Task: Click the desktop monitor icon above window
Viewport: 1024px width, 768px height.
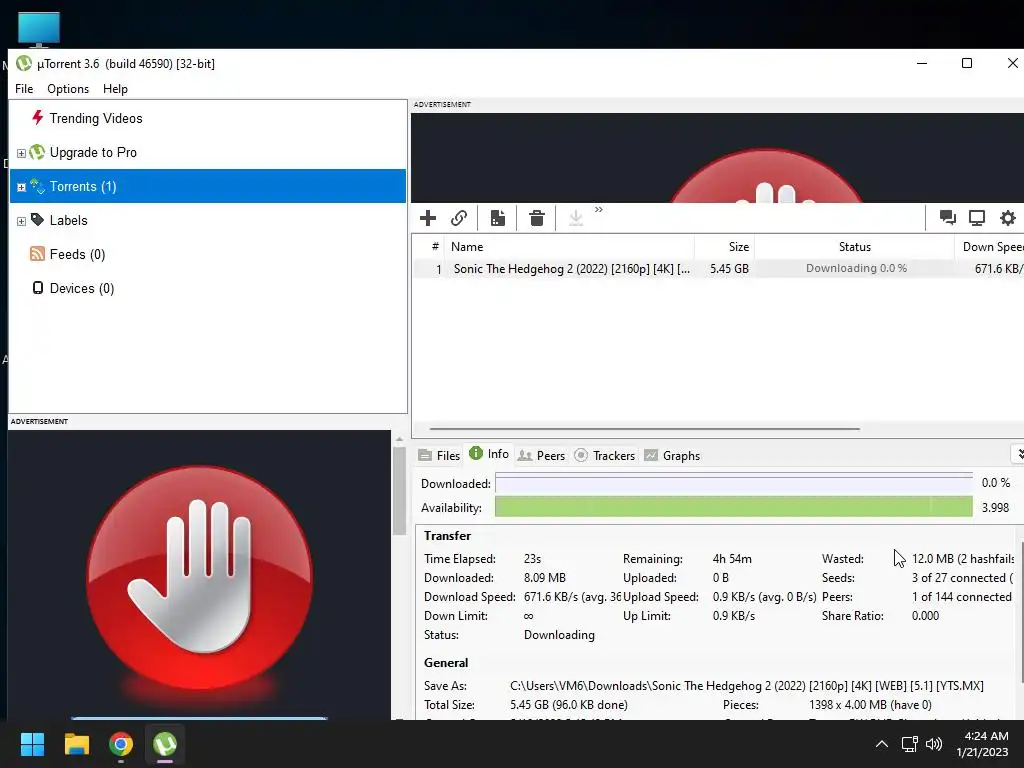Action: click(x=39, y=30)
